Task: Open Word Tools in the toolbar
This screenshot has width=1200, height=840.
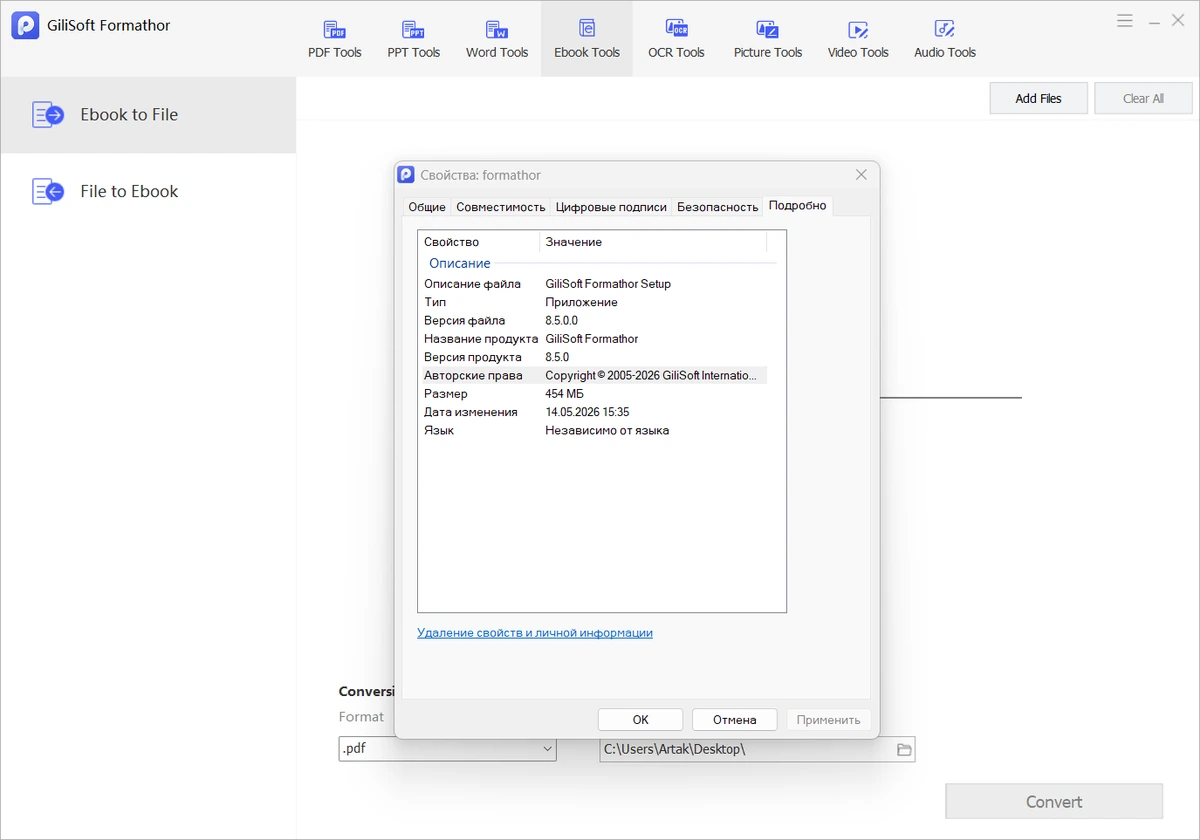Action: click(x=496, y=39)
